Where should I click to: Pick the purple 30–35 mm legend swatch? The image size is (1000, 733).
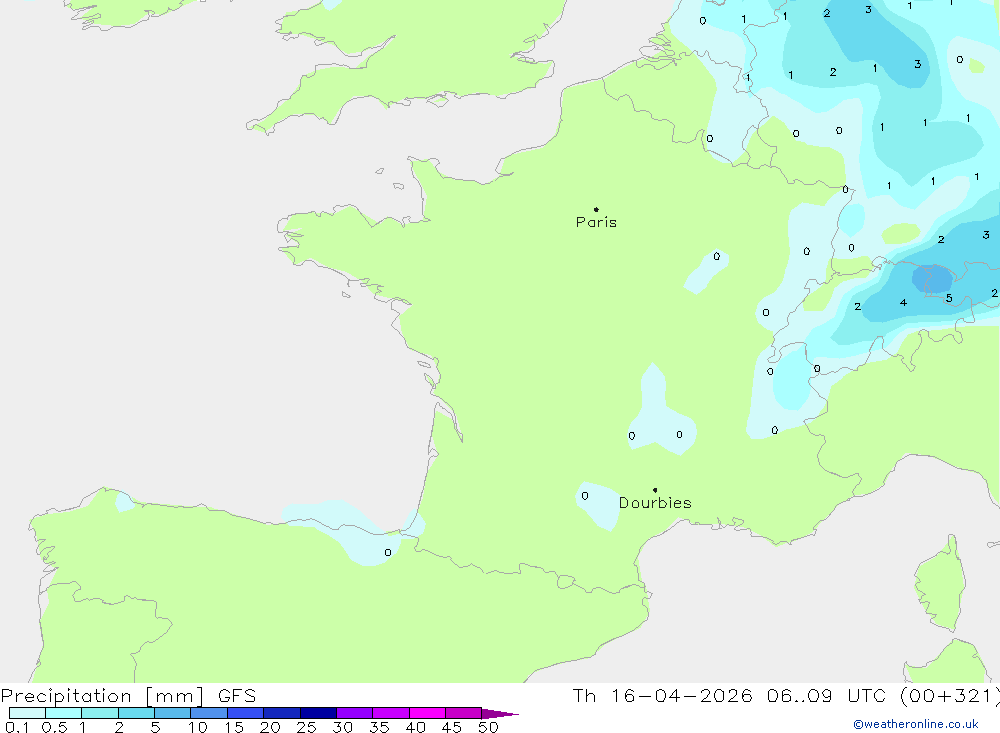click(x=355, y=713)
